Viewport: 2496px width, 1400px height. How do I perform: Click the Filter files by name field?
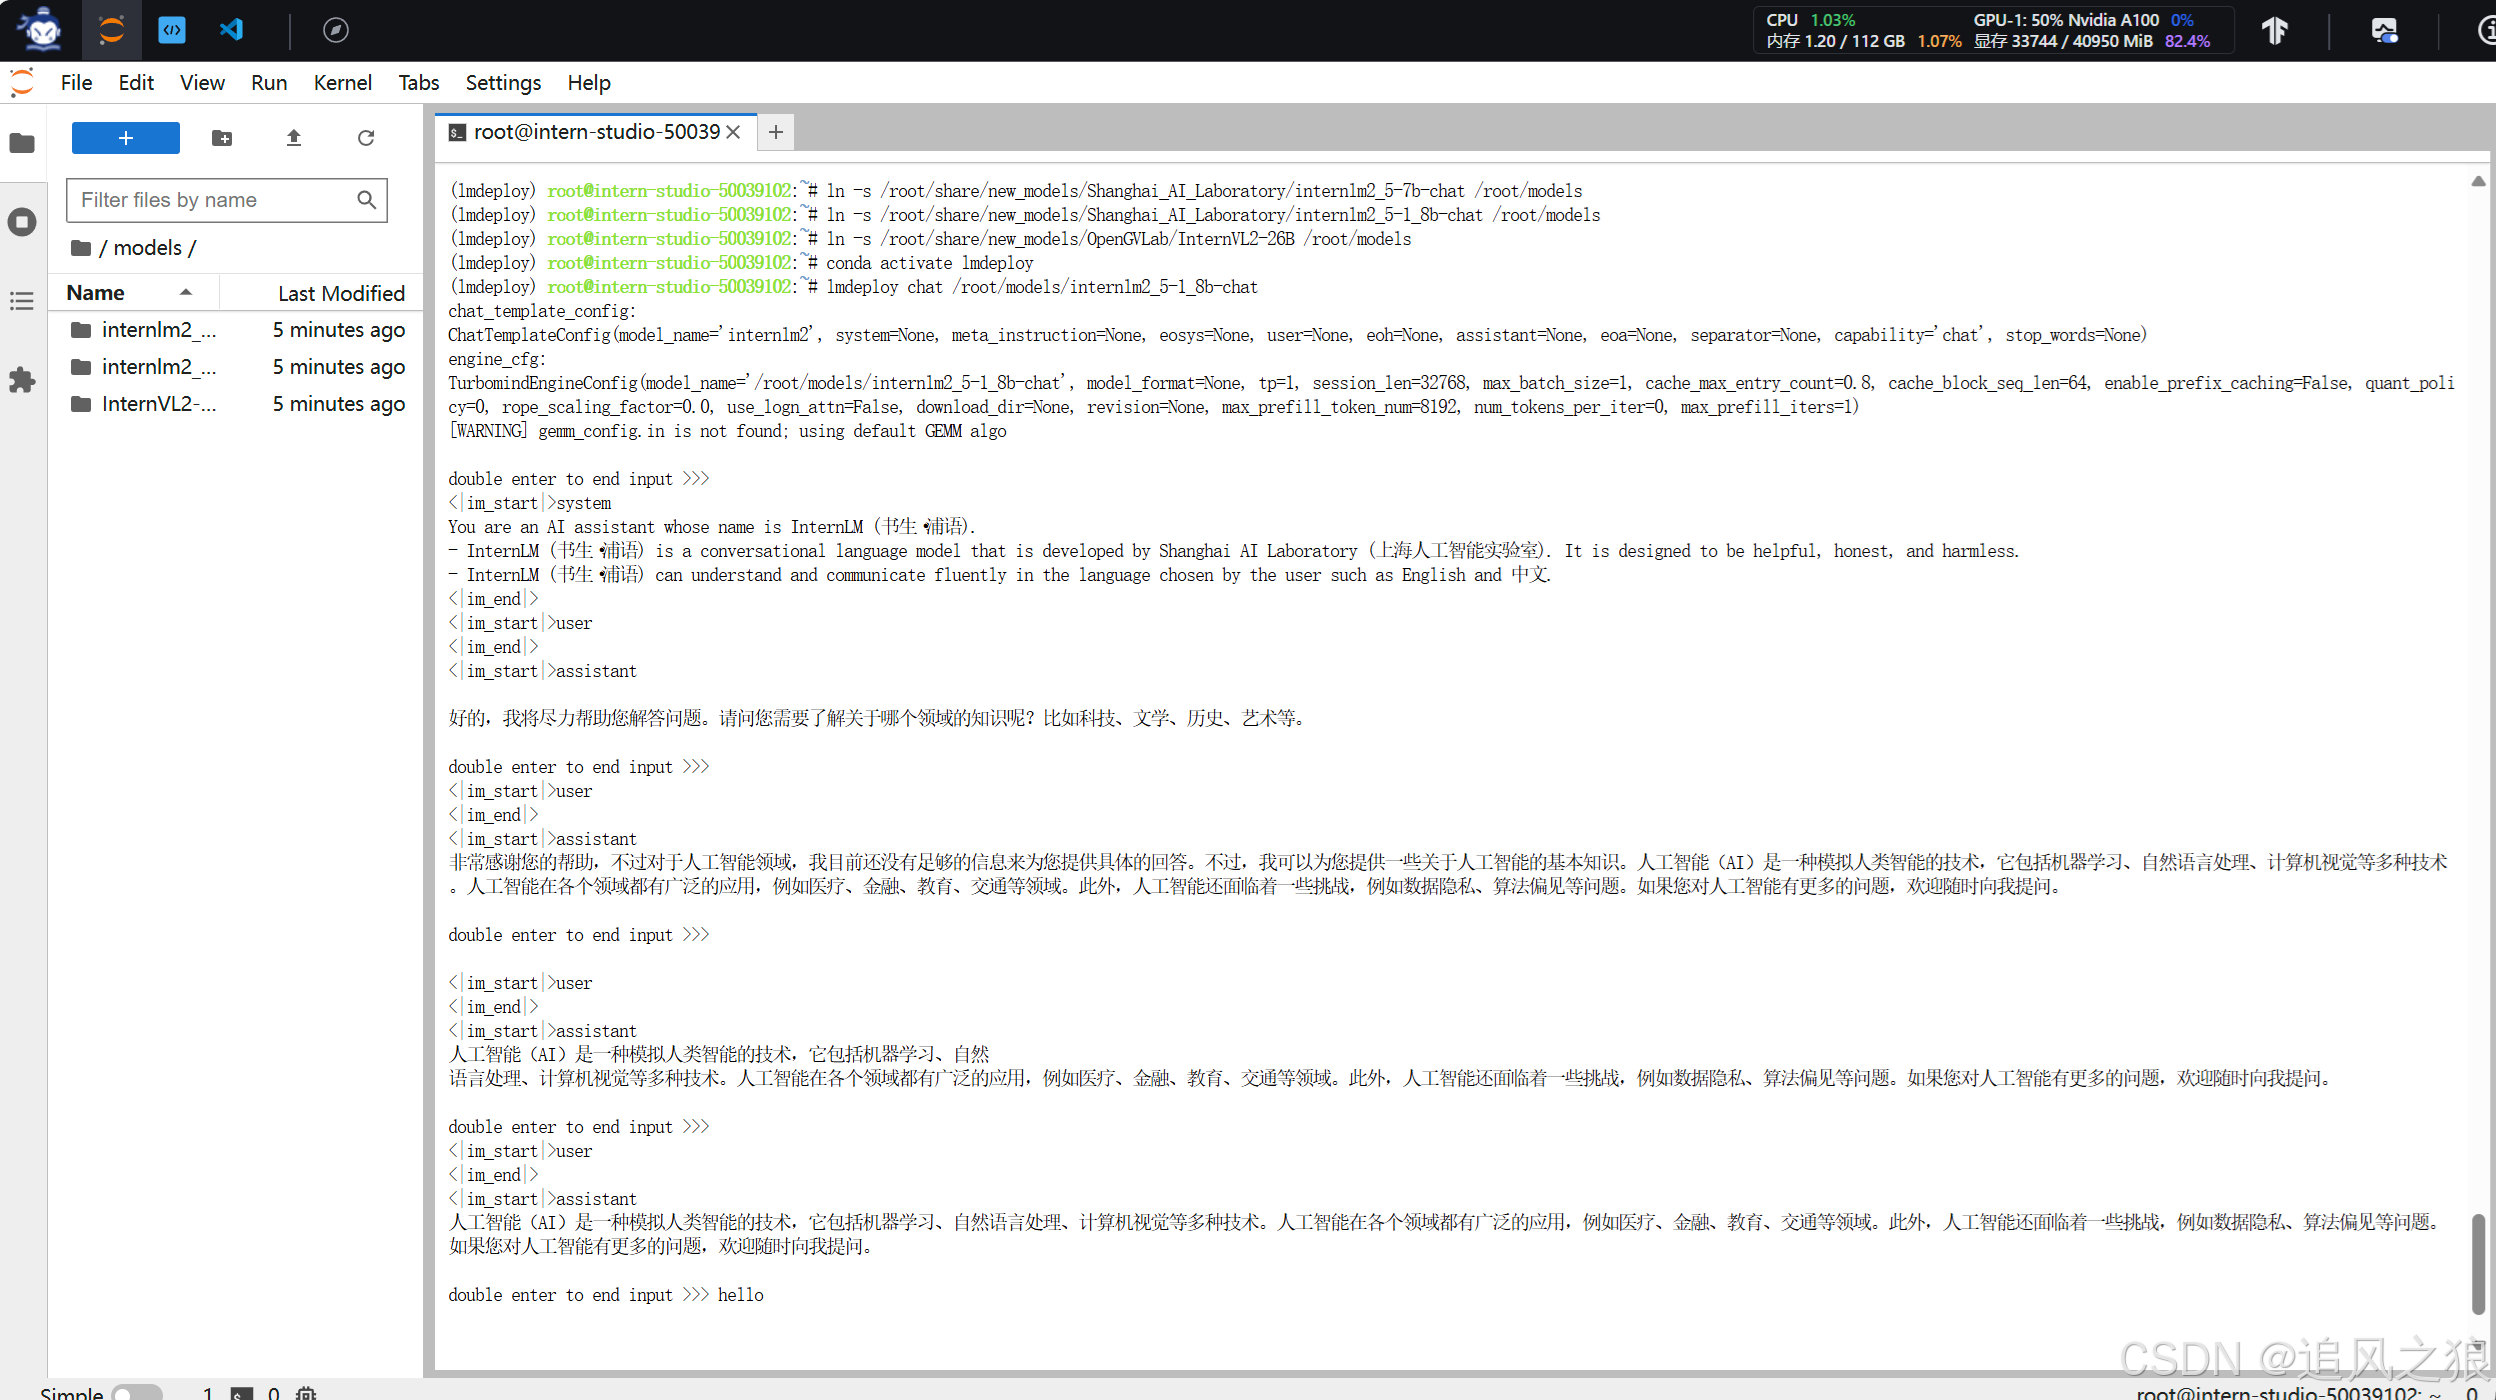pyautogui.click(x=215, y=200)
